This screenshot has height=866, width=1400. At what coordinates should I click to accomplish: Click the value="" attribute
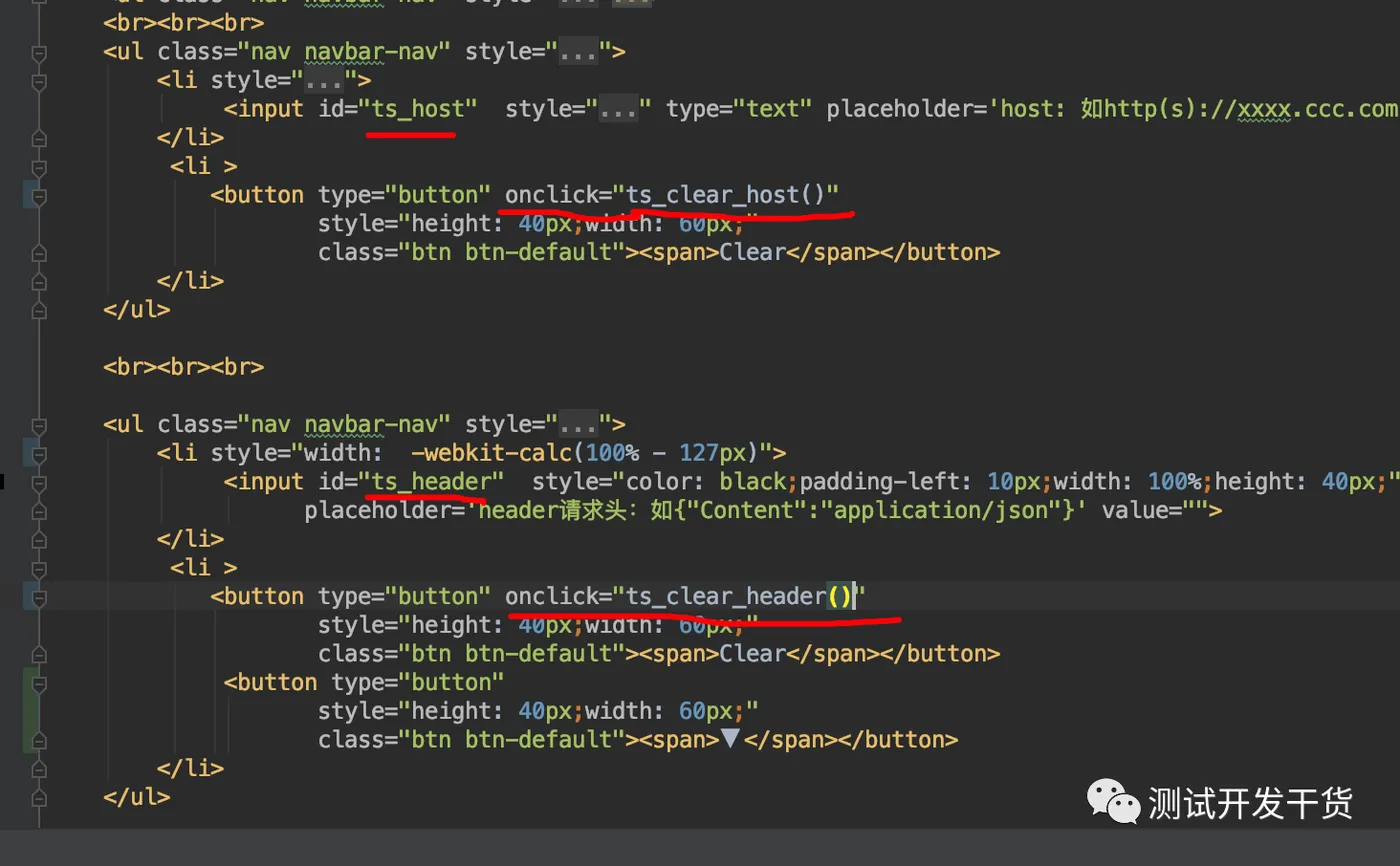pos(1155,510)
